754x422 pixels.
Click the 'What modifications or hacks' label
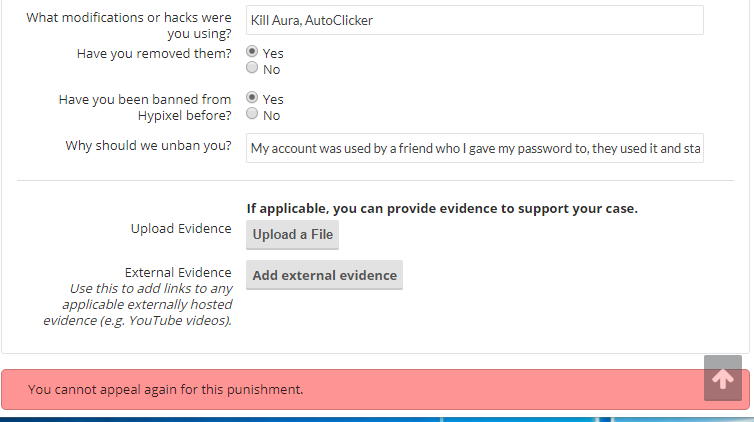tap(128, 26)
